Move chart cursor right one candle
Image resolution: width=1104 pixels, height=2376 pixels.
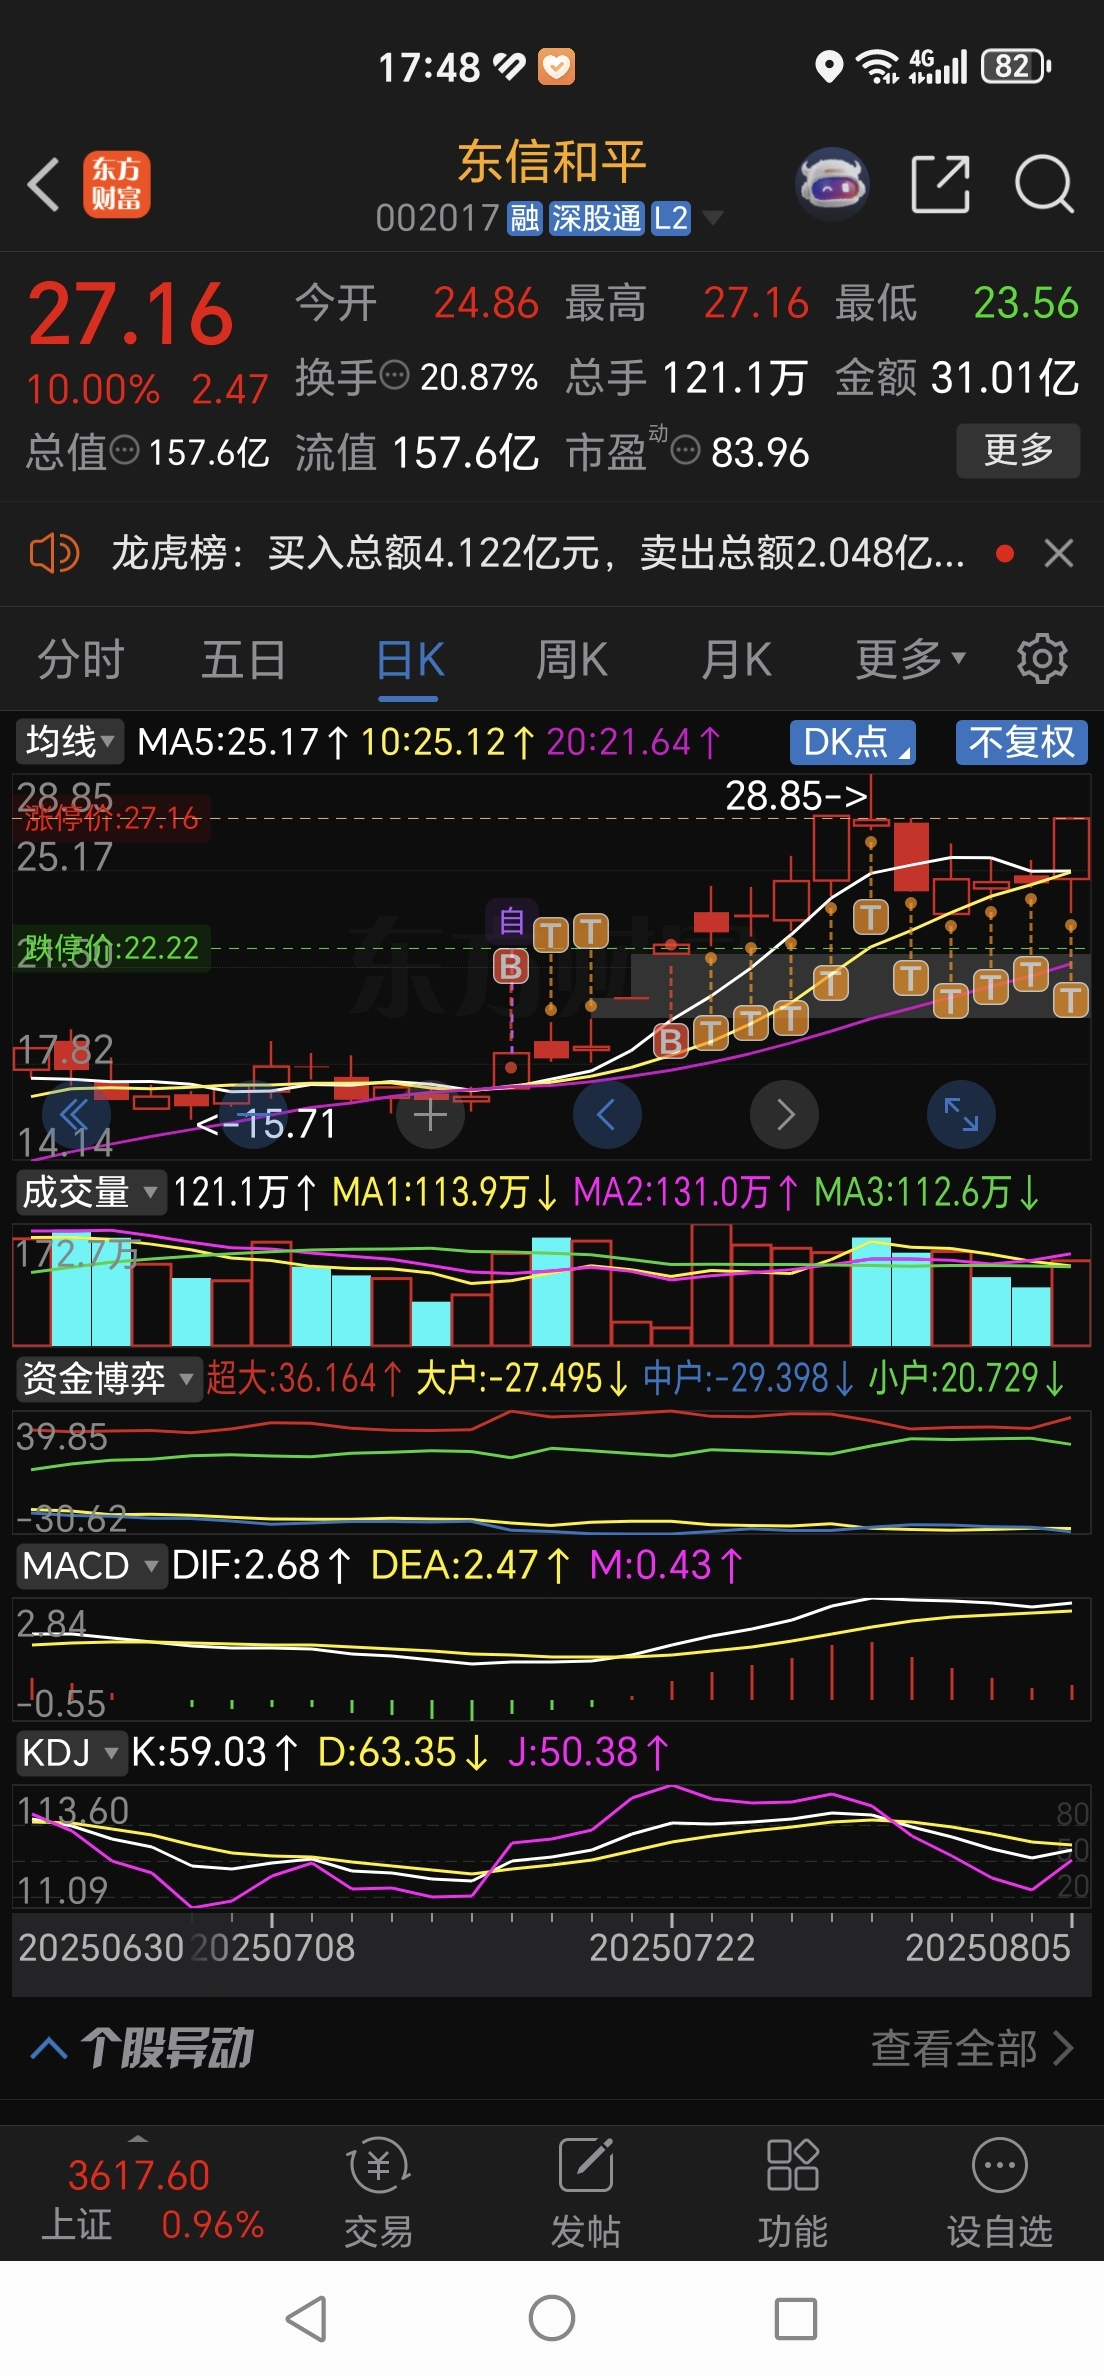point(784,1114)
